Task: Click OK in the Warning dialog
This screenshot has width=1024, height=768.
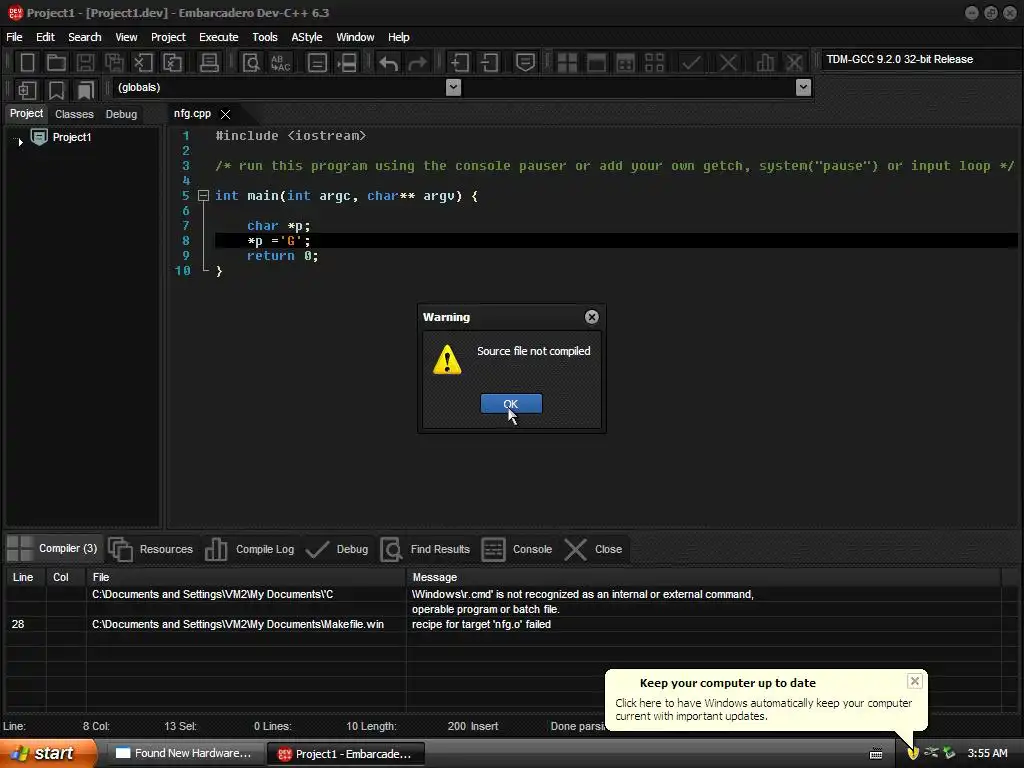Action: 511,404
